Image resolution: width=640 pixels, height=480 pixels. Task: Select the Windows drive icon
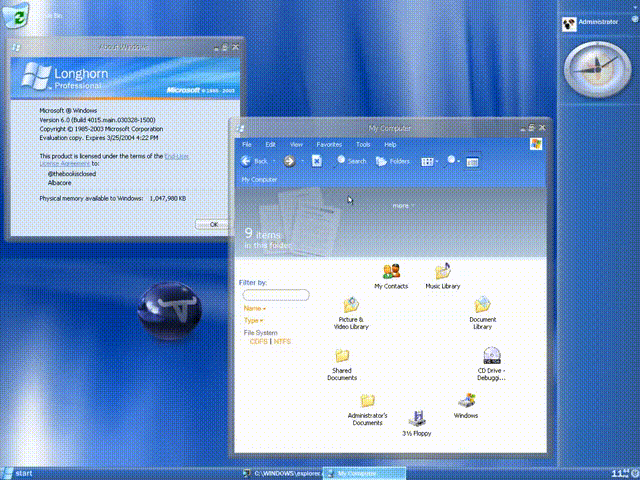(466, 406)
